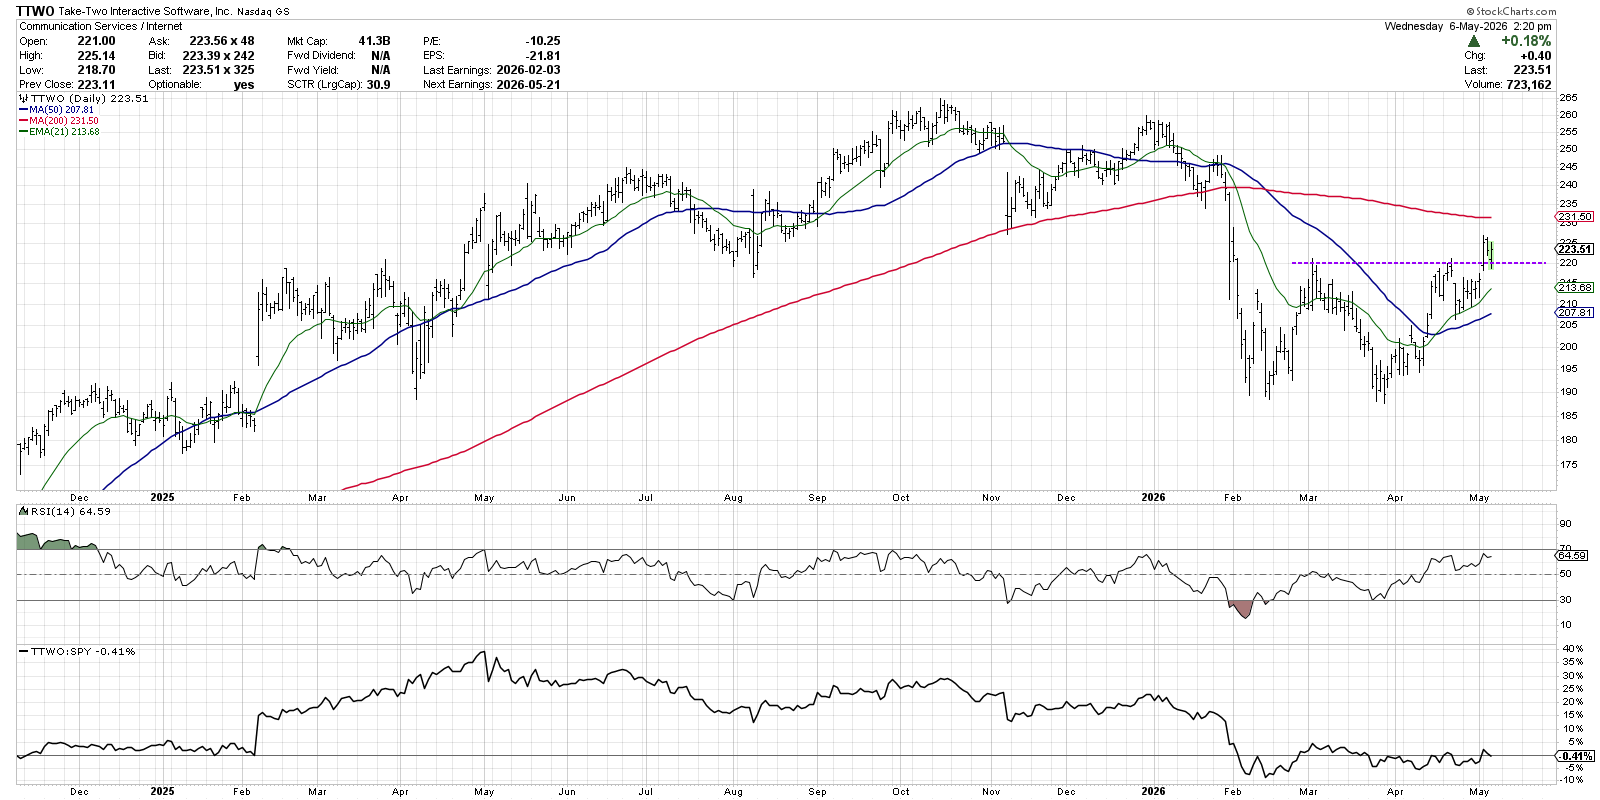Click the 207.81 MA tag on right axis
Image resolution: width=1600 pixels, height=800 pixels.
tap(1576, 313)
